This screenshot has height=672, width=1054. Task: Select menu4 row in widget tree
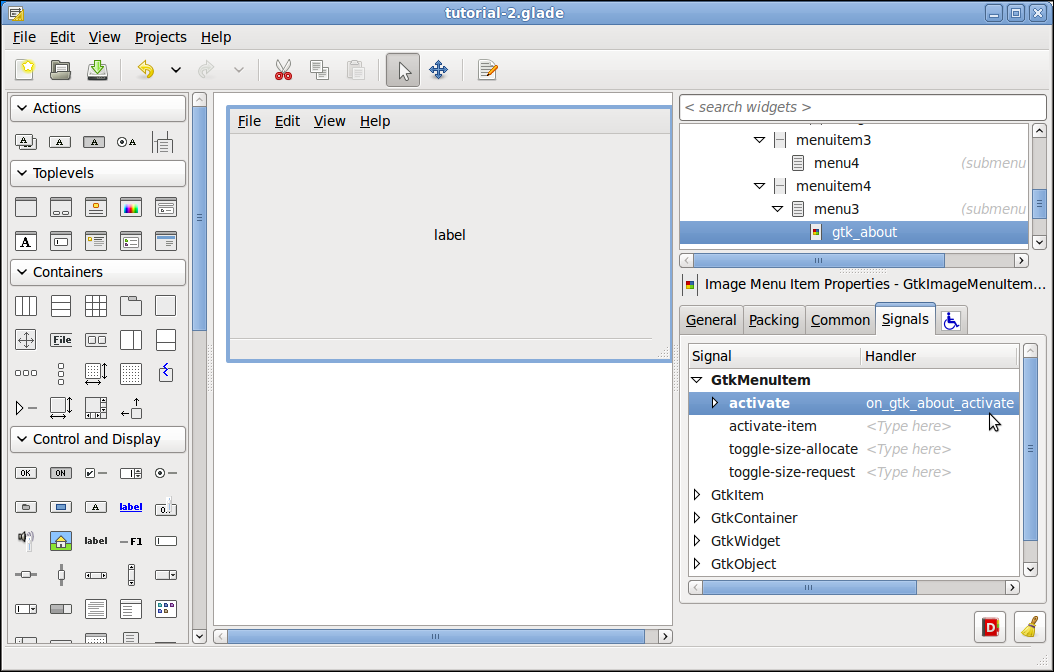(x=854, y=163)
